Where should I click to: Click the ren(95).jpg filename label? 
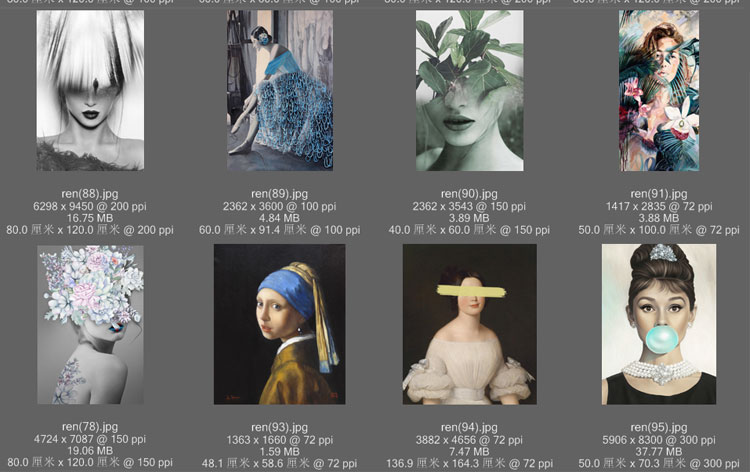pyautogui.click(x=658, y=427)
